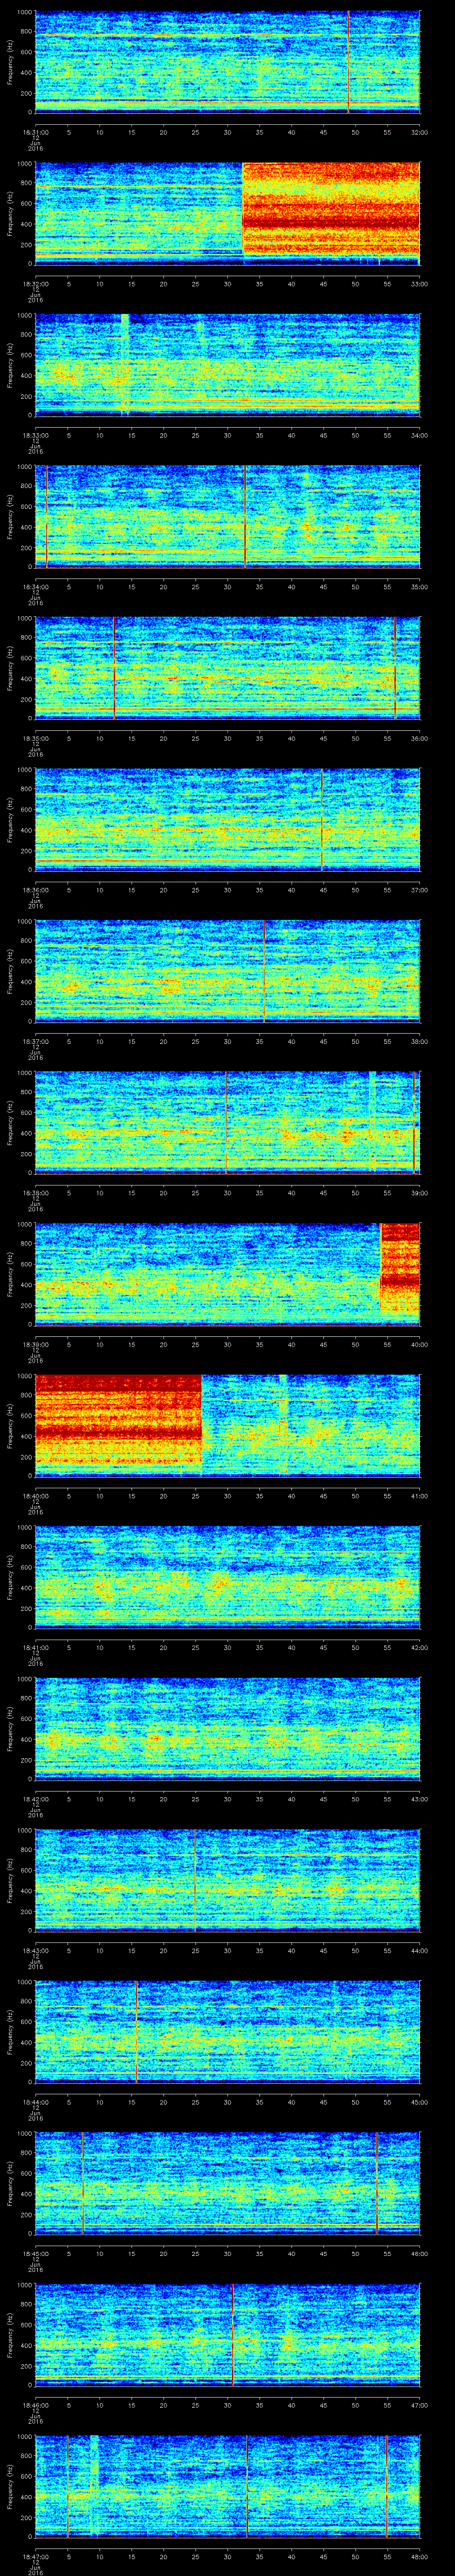Click the 18:34:00 start time label
Viewport: 455px width, 2576px height.
pos(36,587)
